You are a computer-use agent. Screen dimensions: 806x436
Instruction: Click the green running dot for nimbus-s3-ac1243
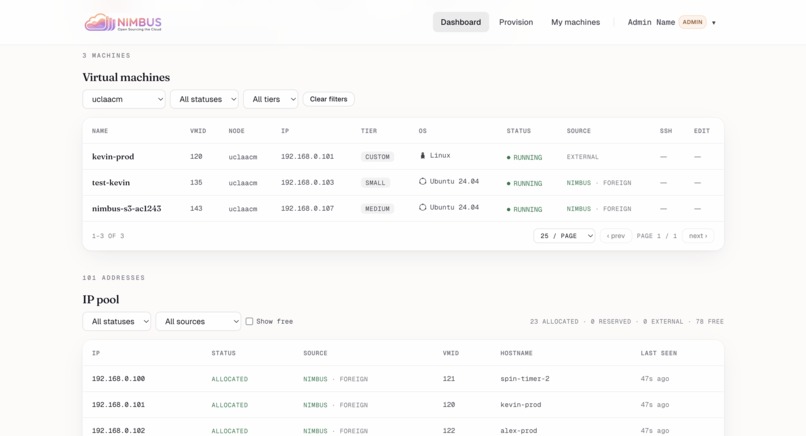click(x=508, y=209)
